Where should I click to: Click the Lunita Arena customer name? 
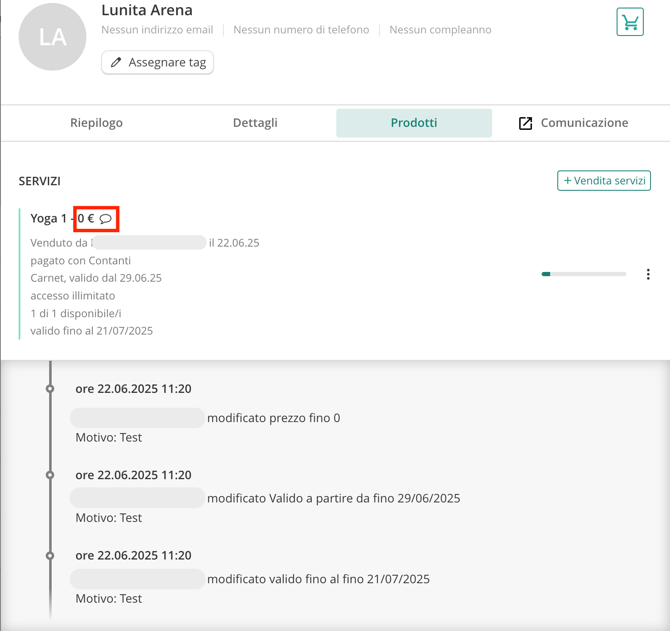147,10
